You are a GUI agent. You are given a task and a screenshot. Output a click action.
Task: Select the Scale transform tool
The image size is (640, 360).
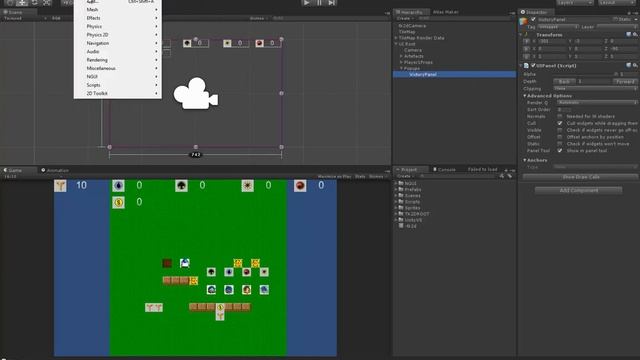point(47,2)
